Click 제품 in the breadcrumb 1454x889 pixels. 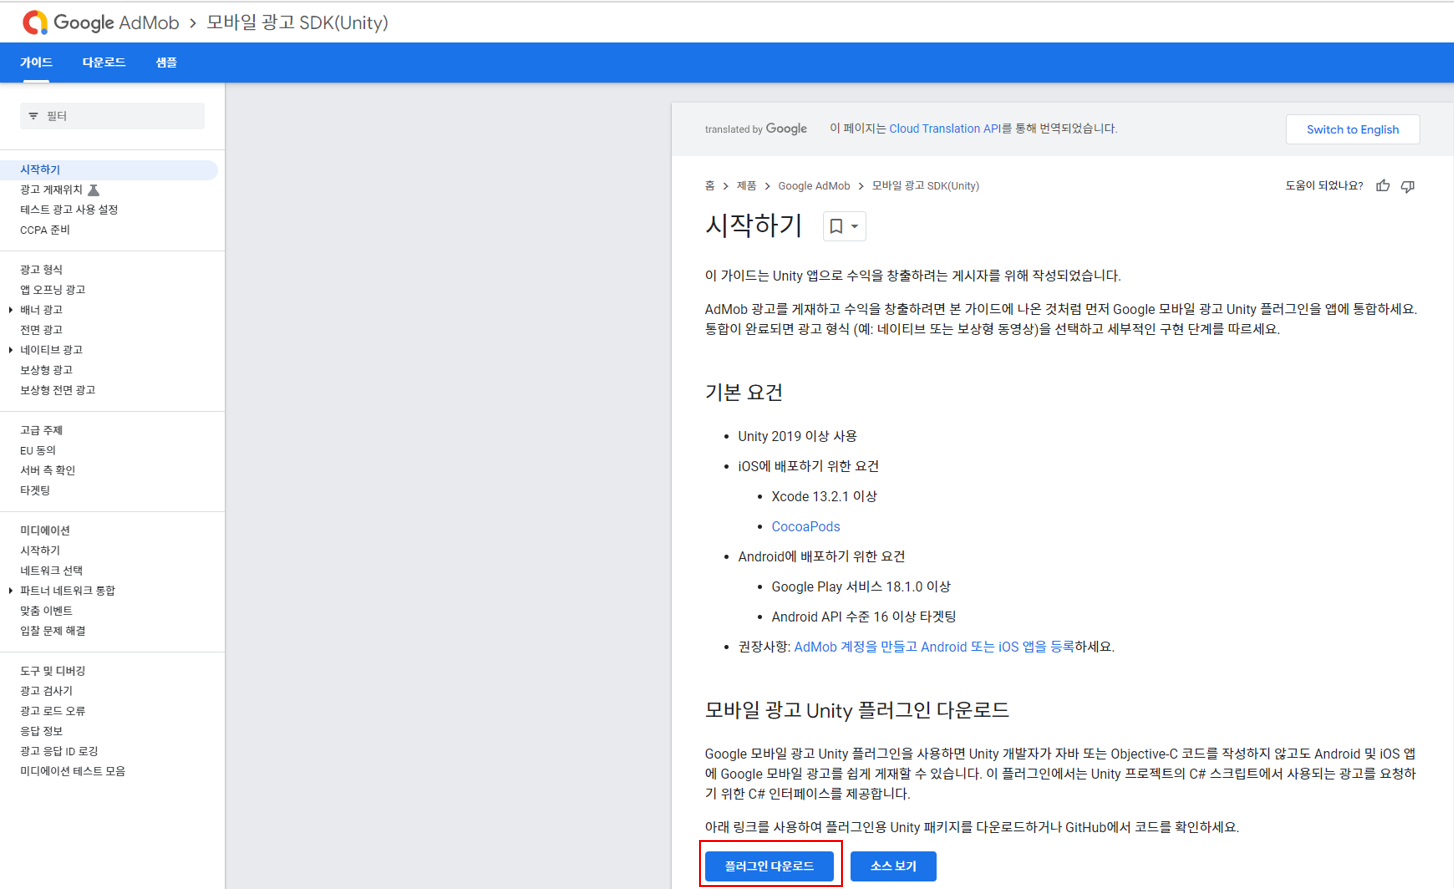tap(747, 186)
